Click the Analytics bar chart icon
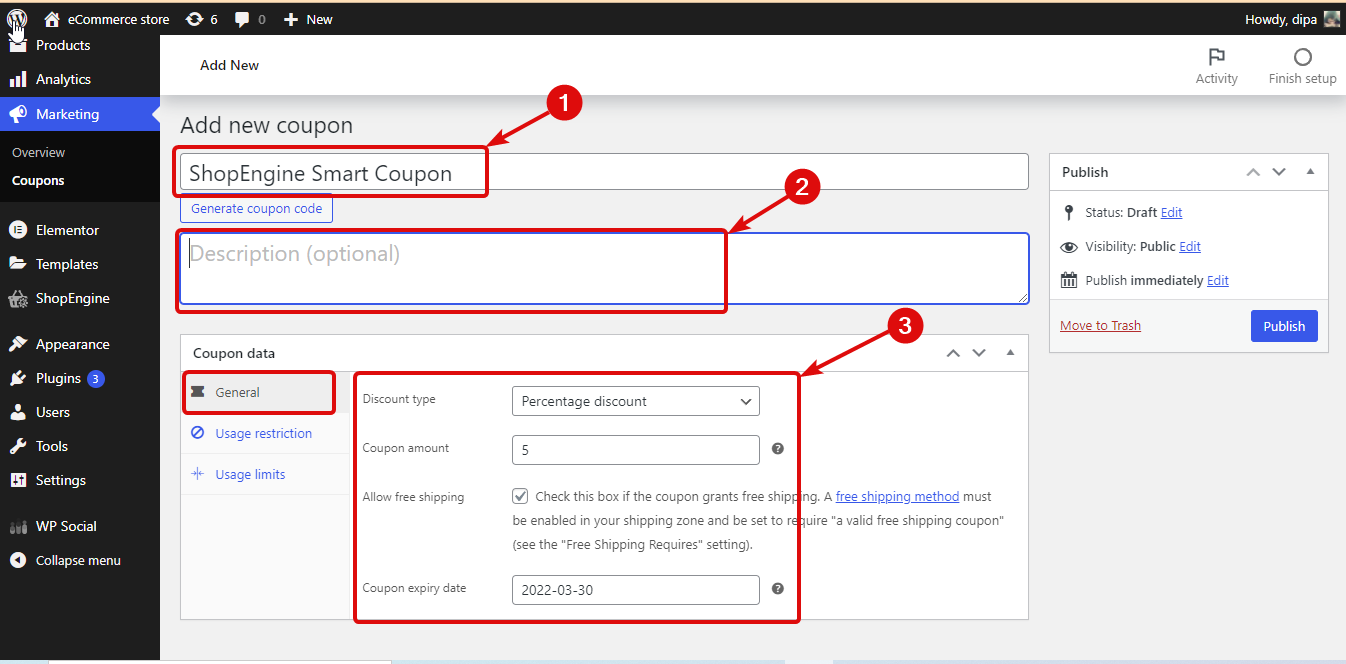Viewport: 1346px width, 664px height. coord(18,79)
